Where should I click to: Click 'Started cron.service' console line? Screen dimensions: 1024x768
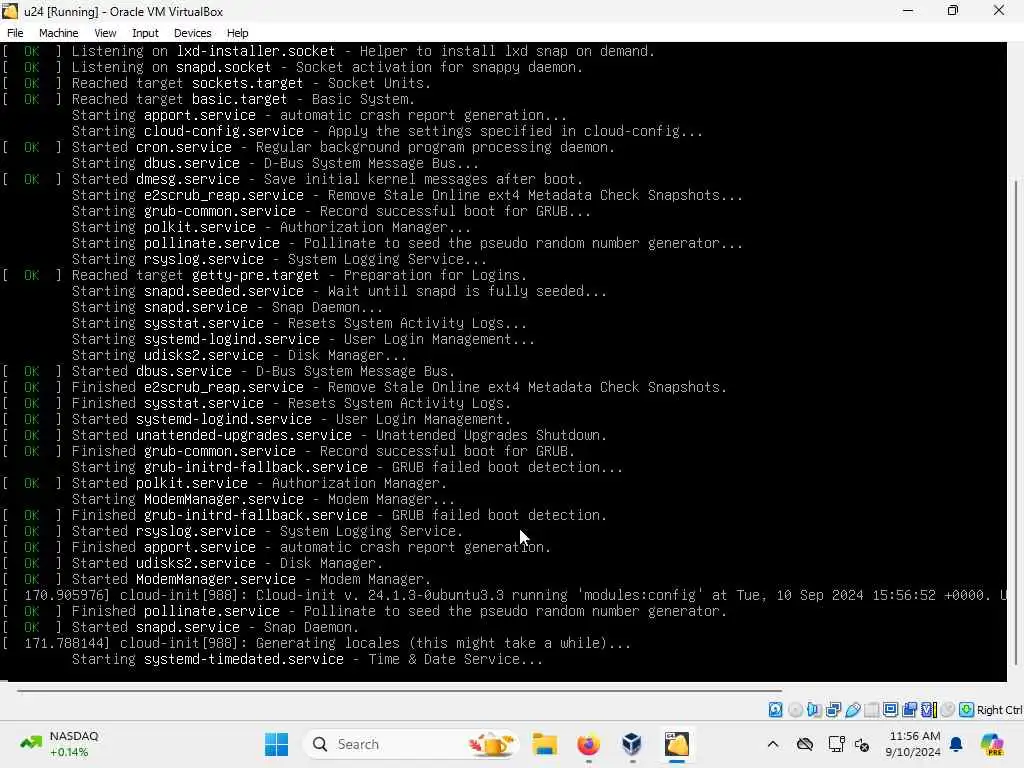[309, 147]
